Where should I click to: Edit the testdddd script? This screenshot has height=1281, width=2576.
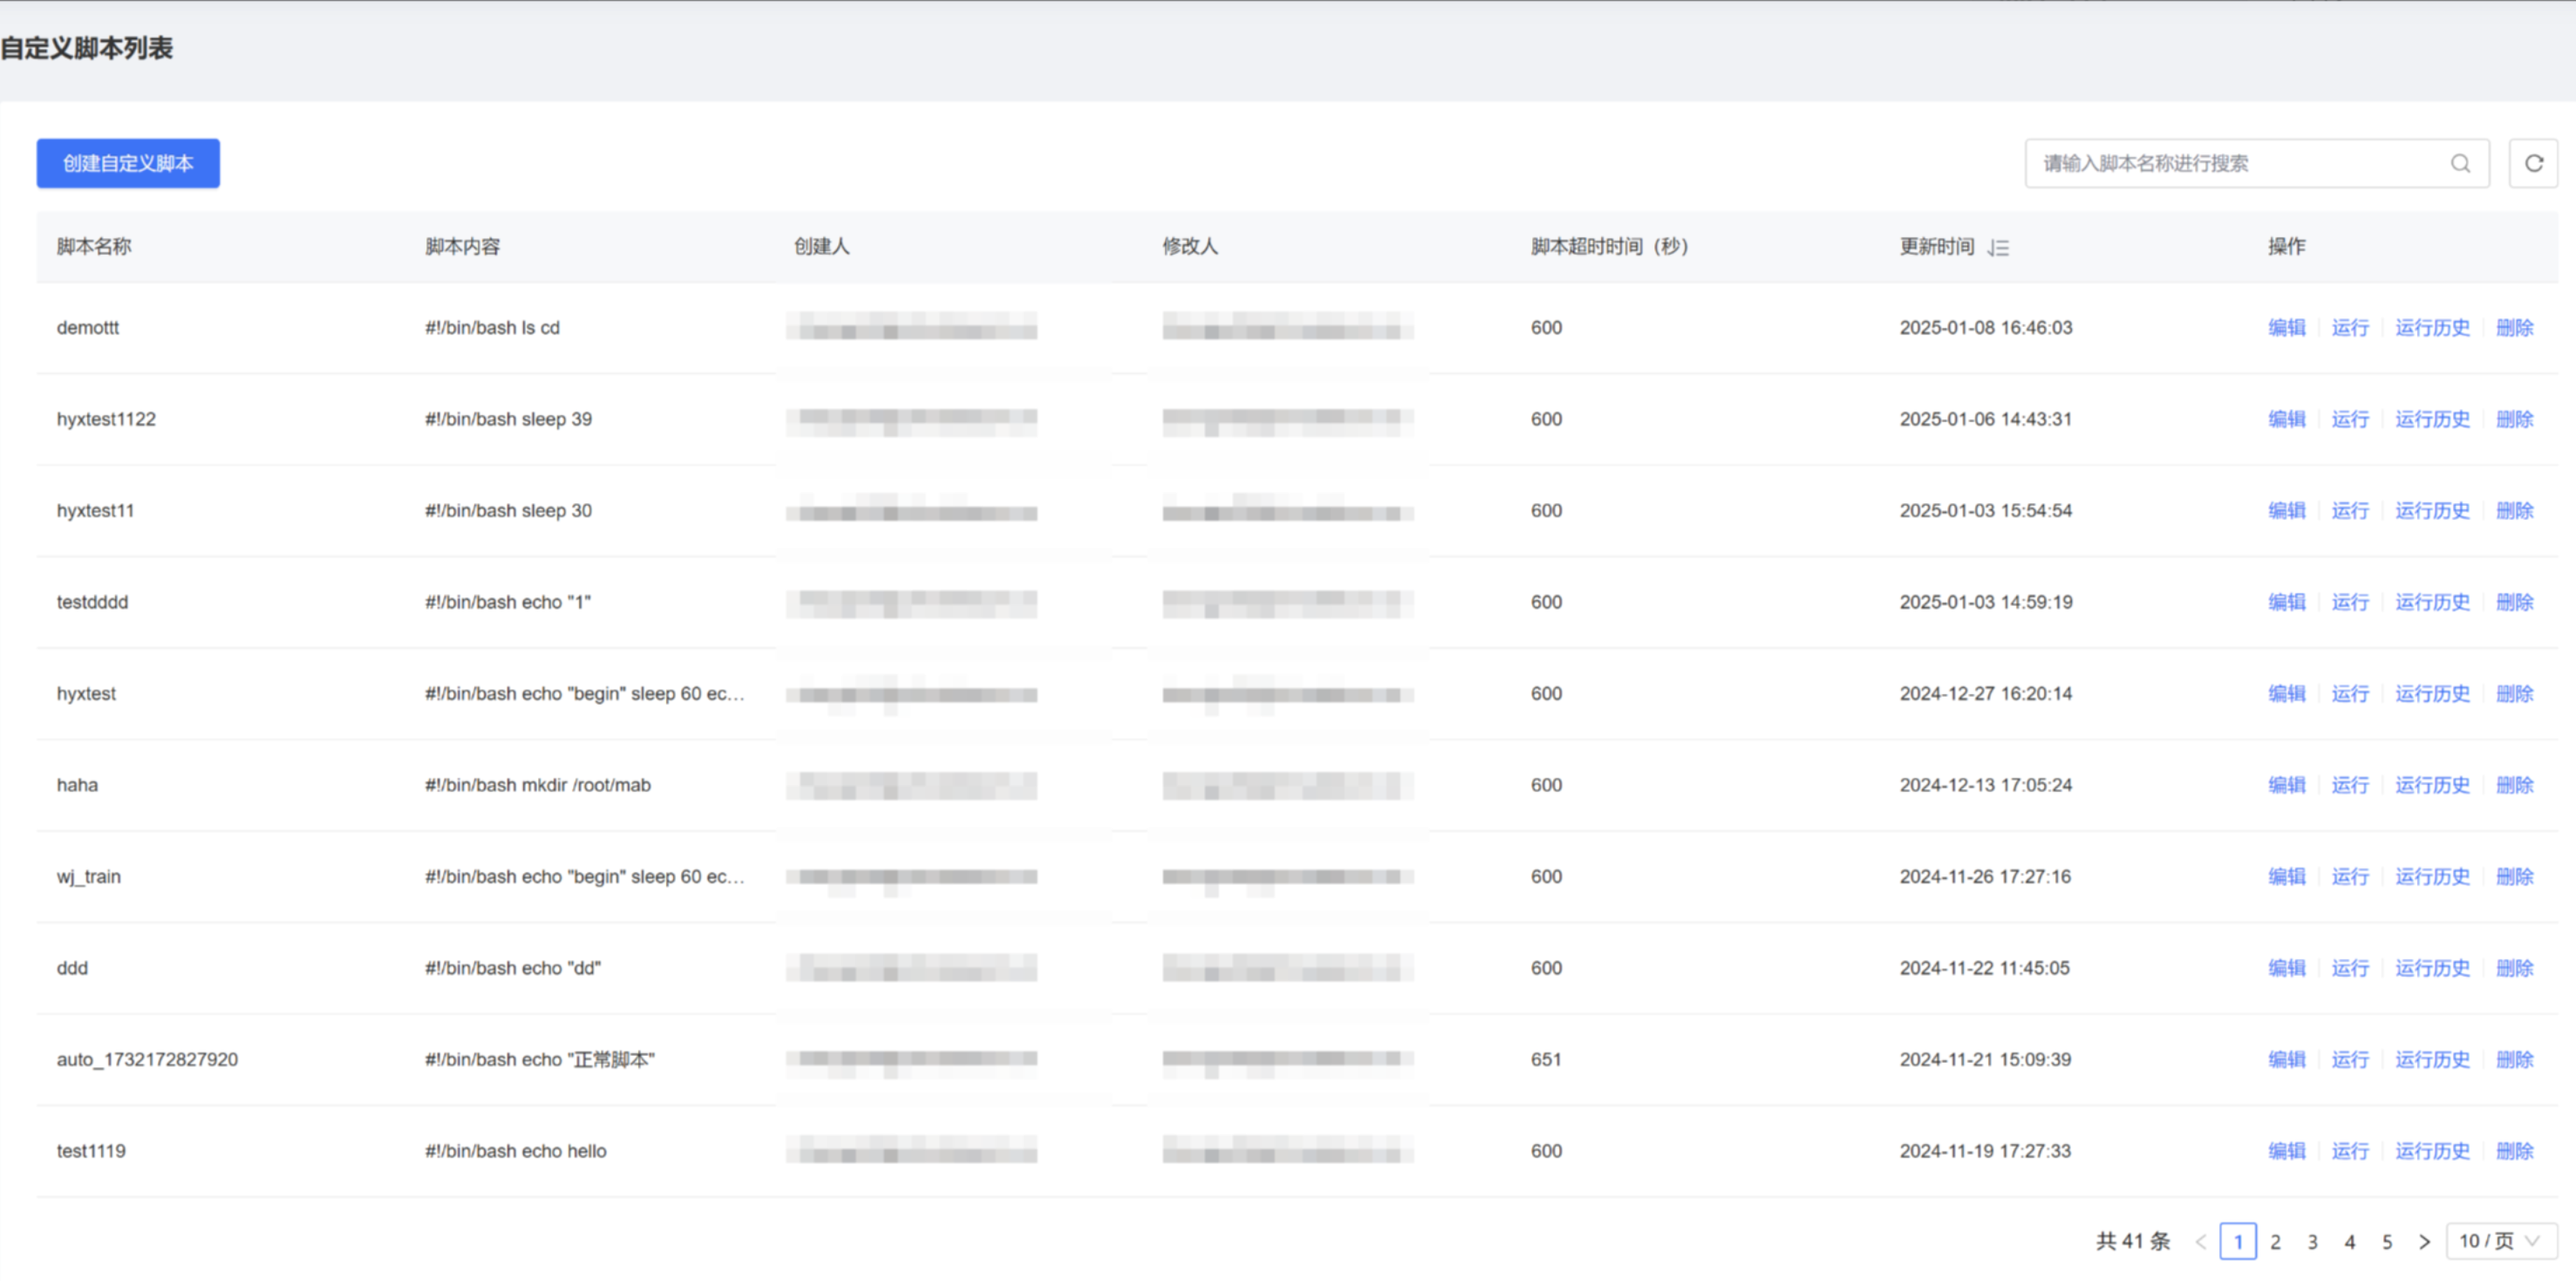pos(2286,602)
